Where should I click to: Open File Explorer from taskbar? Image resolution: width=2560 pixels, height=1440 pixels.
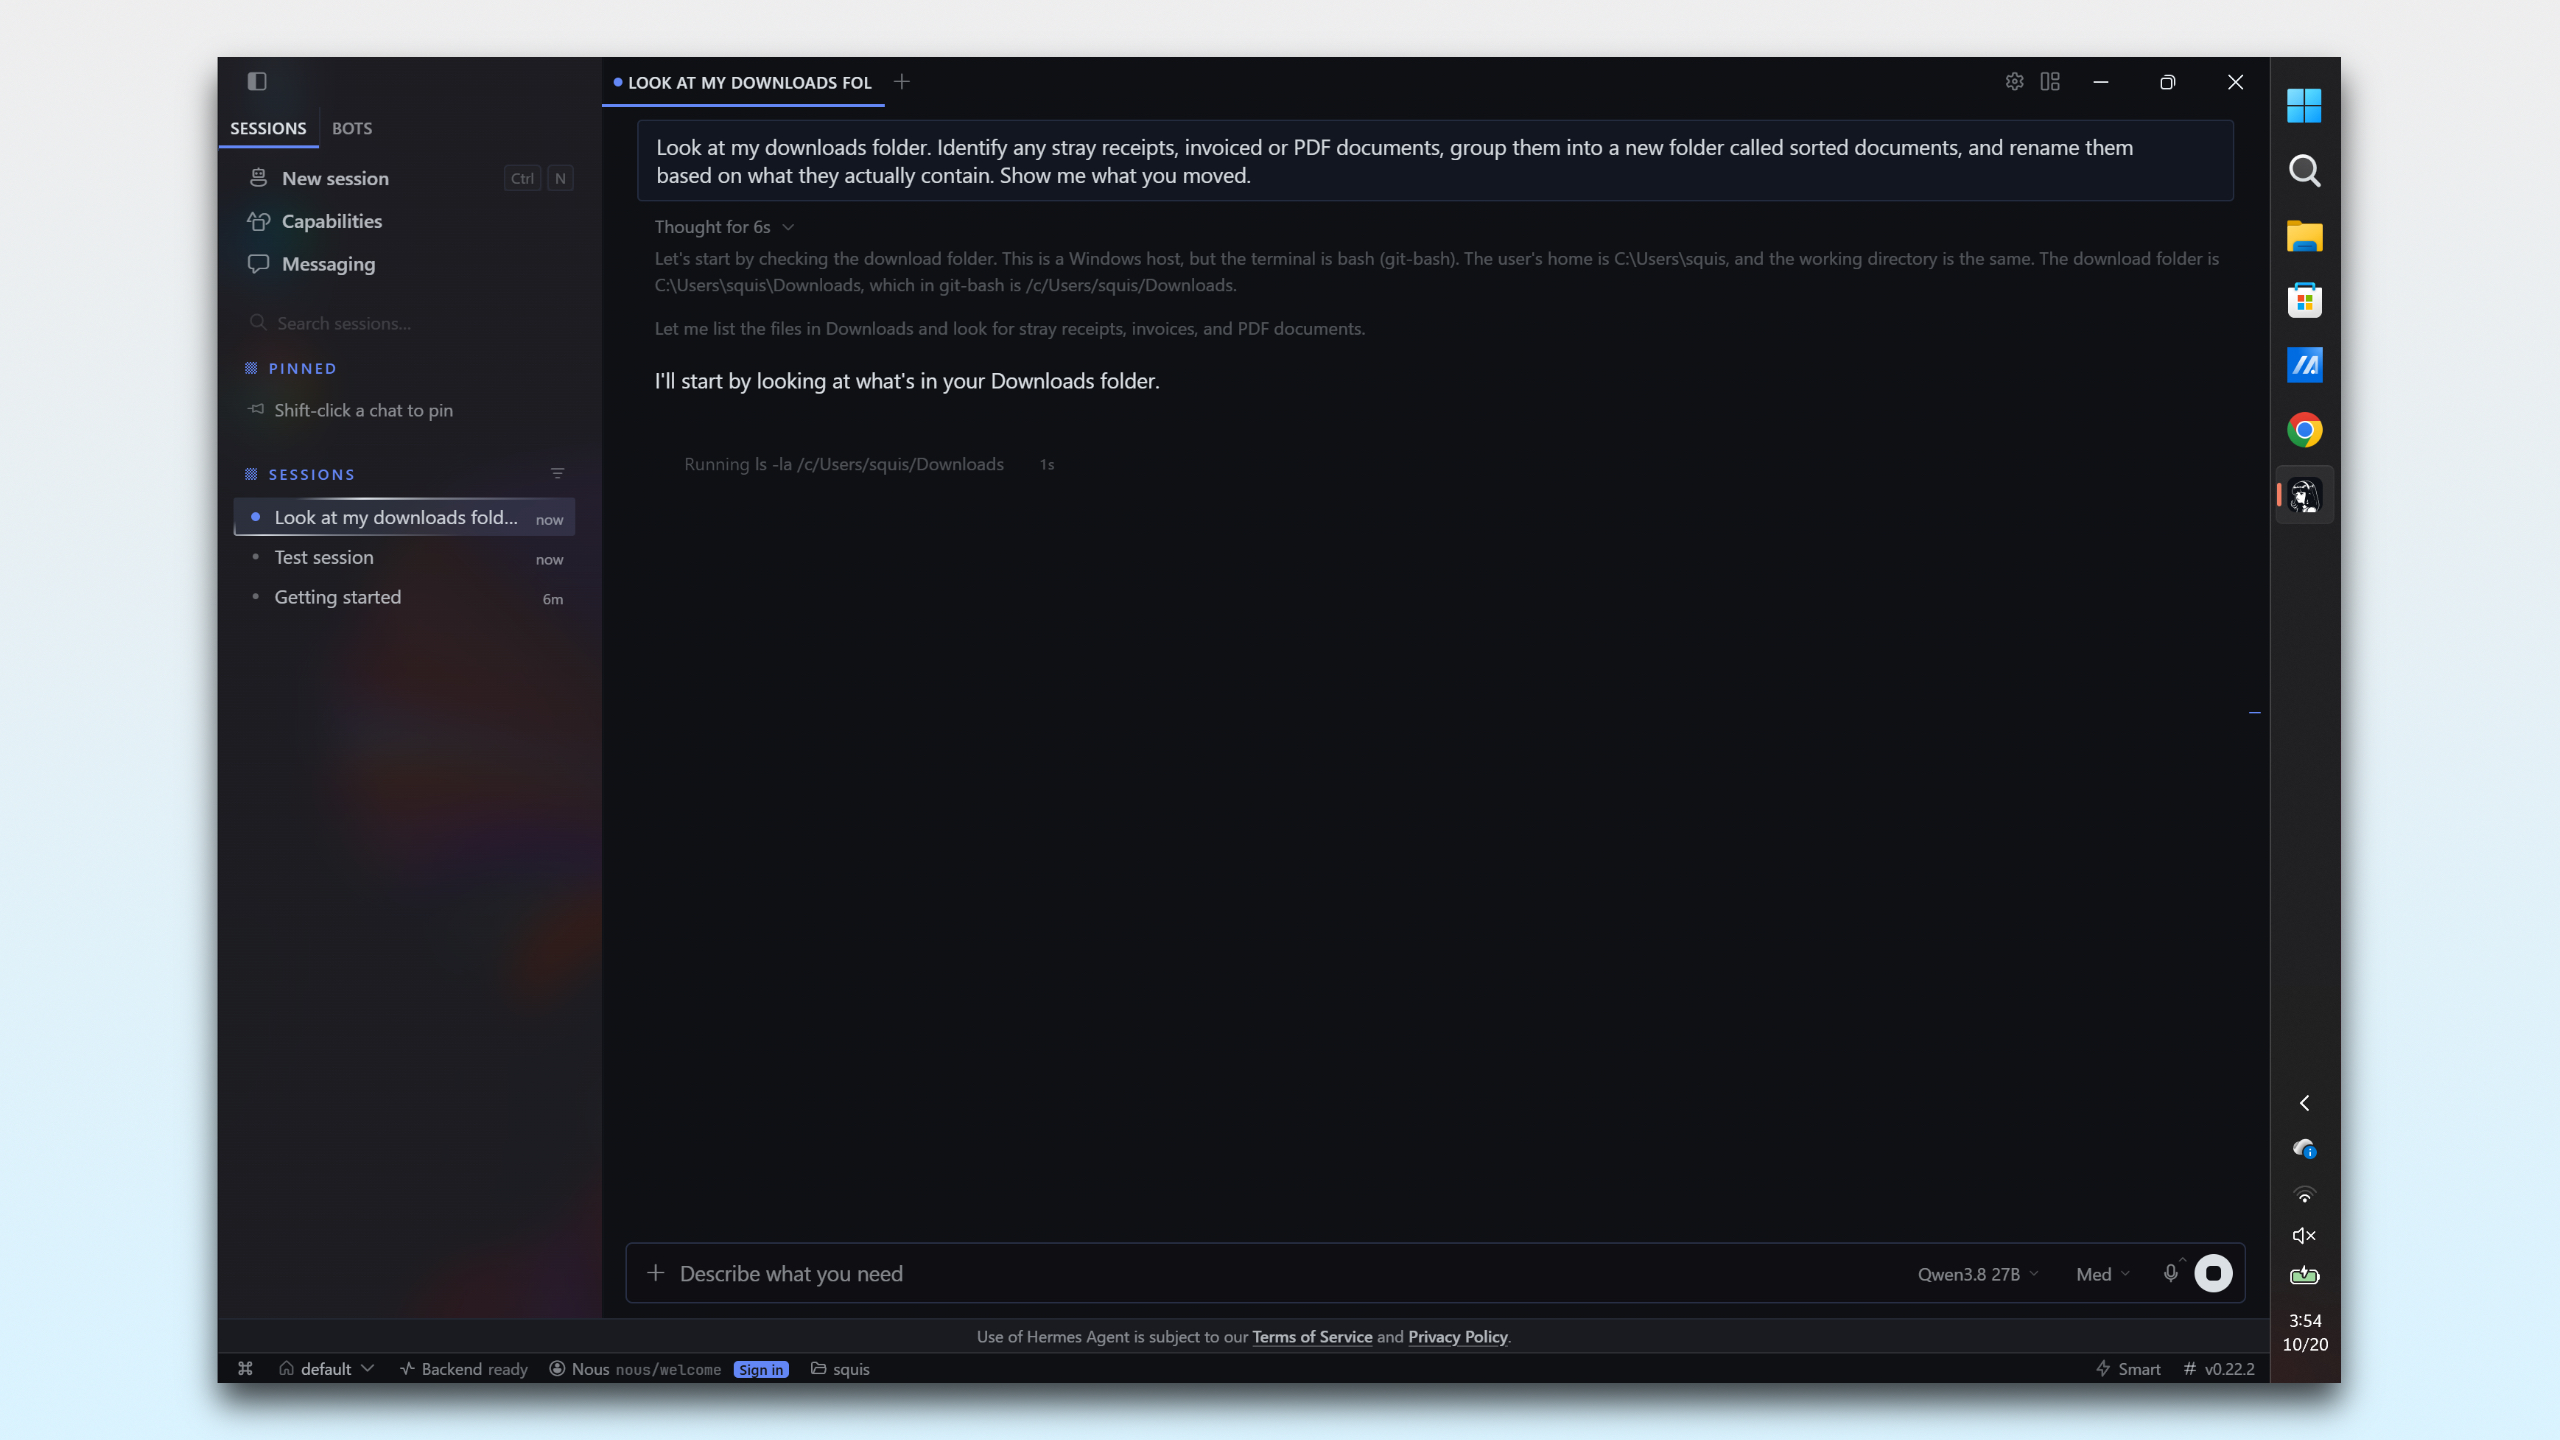click(x=2304, y=236)
